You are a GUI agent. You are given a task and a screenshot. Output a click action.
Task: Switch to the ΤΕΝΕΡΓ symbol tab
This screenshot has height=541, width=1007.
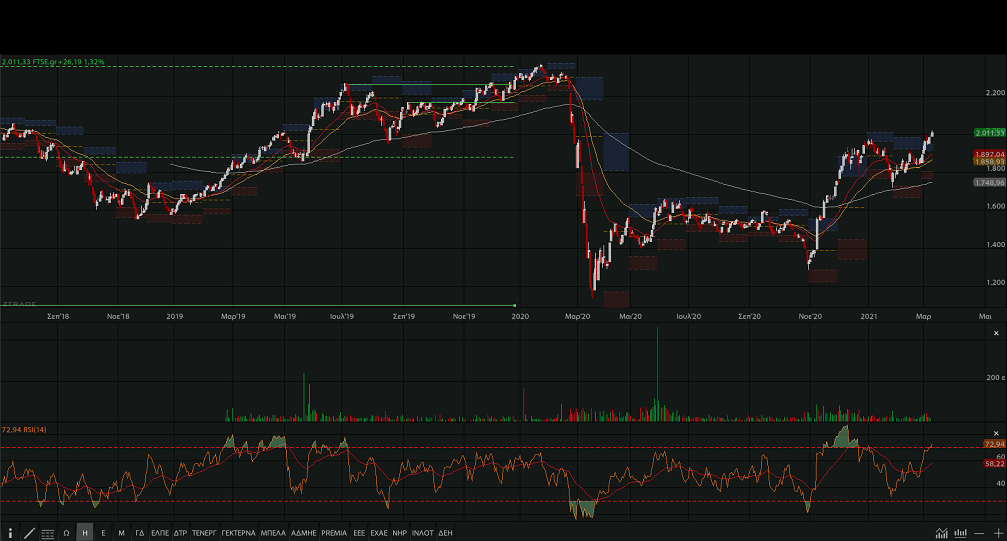204,533
